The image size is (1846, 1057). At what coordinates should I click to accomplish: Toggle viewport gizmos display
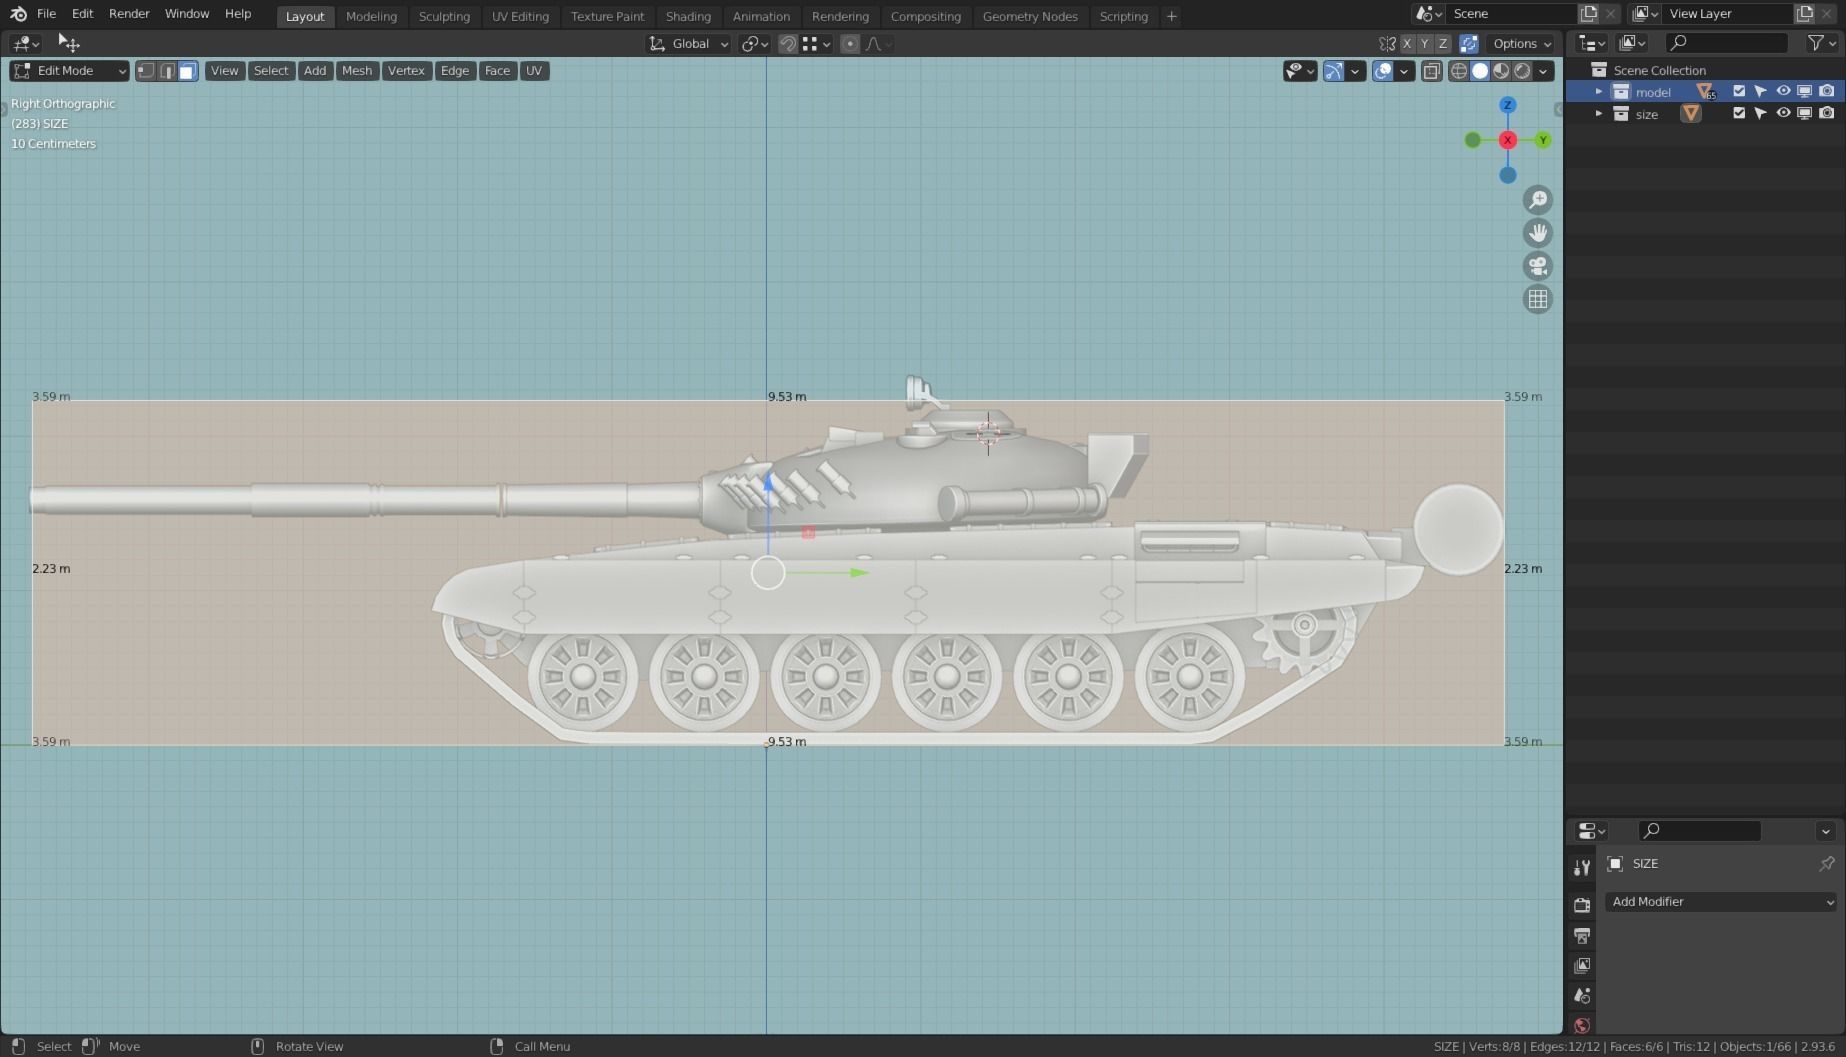pyautogui.click(x=1333, y=71)
